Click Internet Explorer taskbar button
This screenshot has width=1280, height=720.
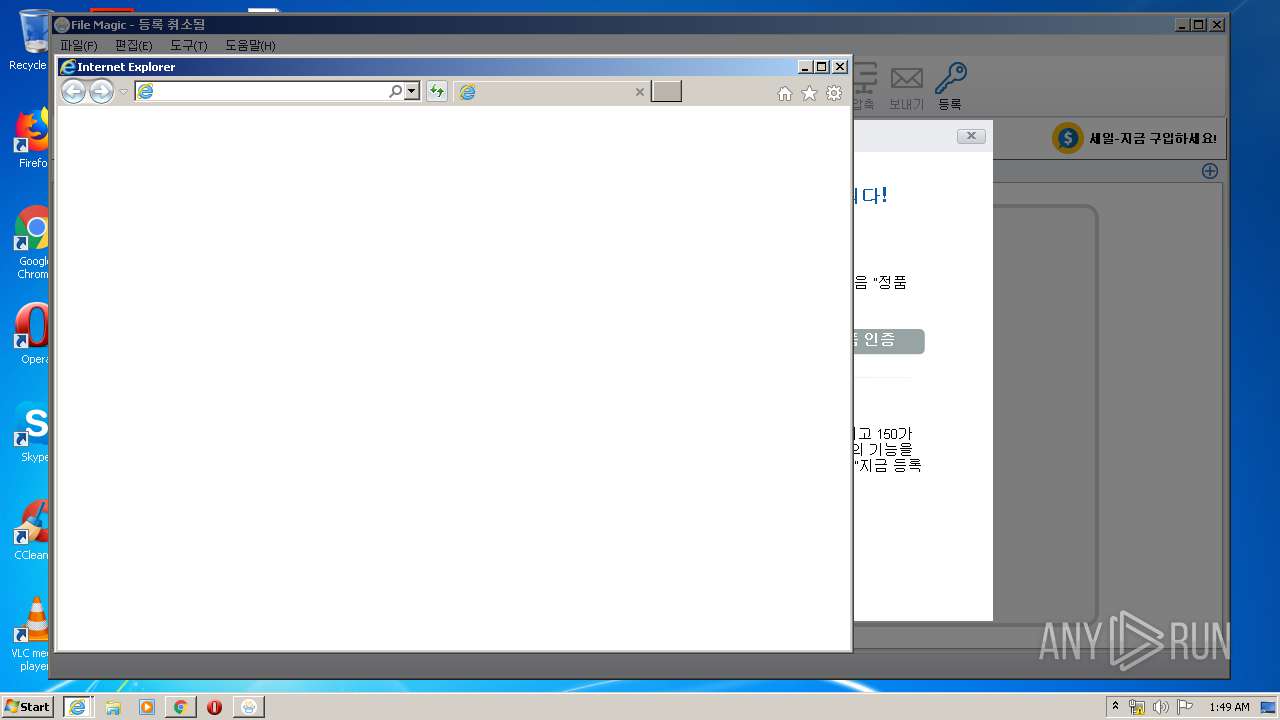(x=77, y=707)
